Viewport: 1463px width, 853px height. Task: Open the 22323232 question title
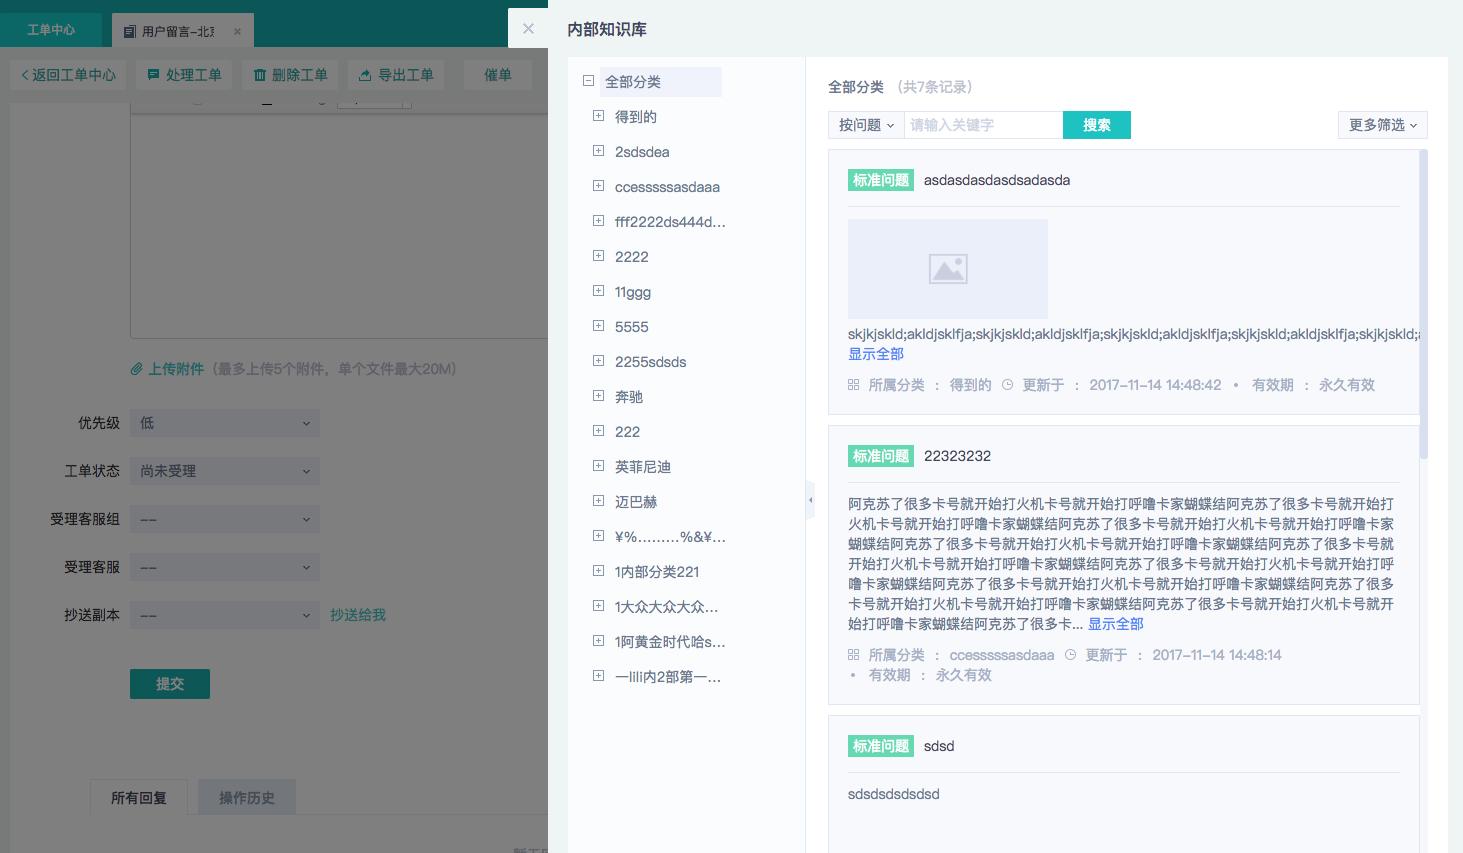pyautogui.click(x=957, y=456)
